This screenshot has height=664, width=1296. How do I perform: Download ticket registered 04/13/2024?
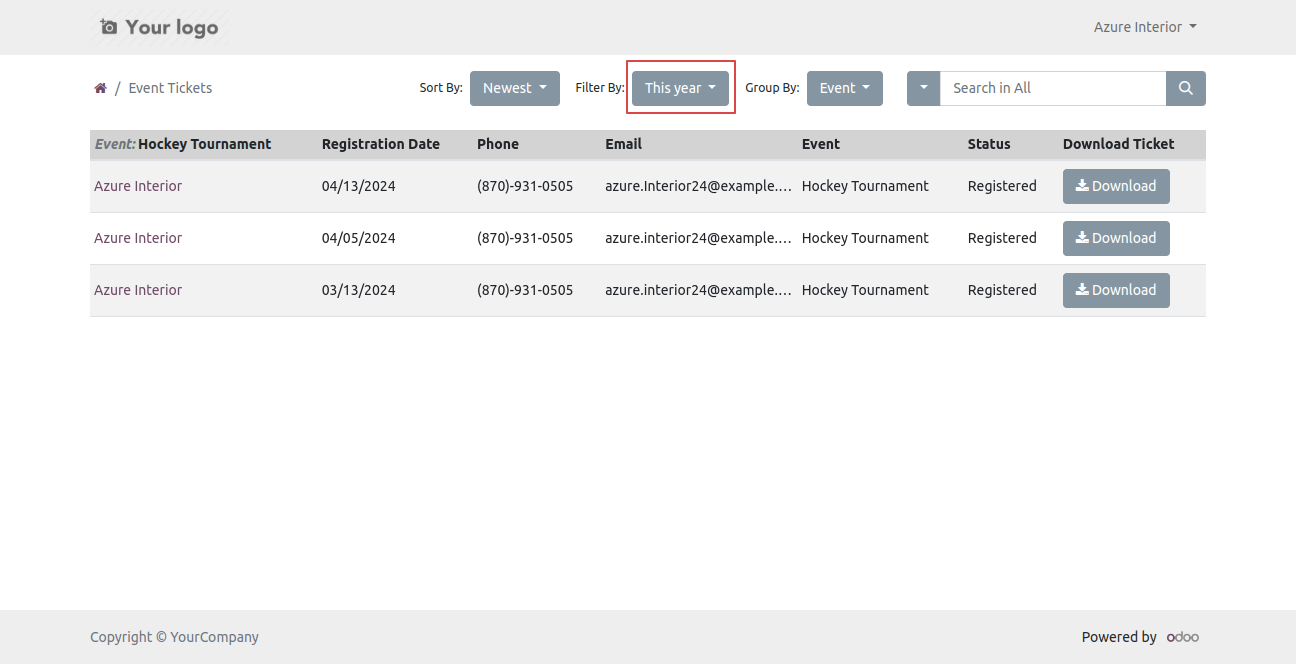coord(1116,186)
